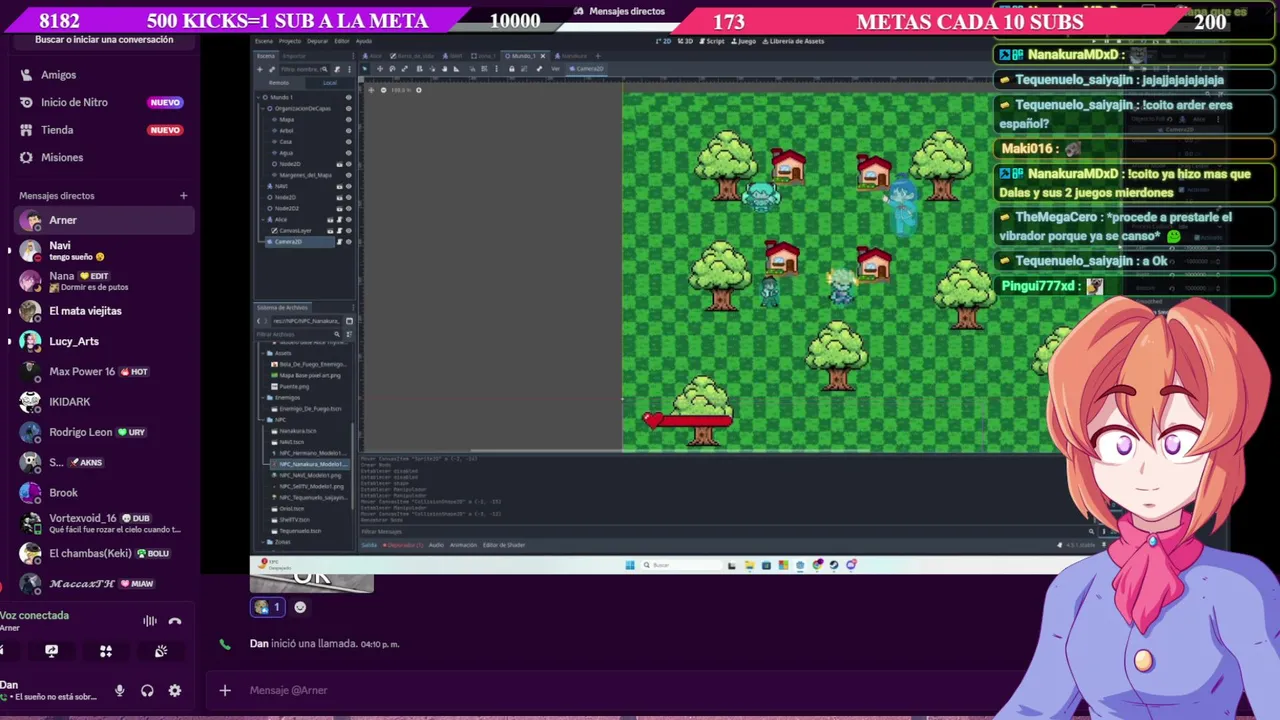Image resolution: width=1280 pixels, height=720 pixels.
Task: Open Editor menu in Godot
Action: point(342,41)
